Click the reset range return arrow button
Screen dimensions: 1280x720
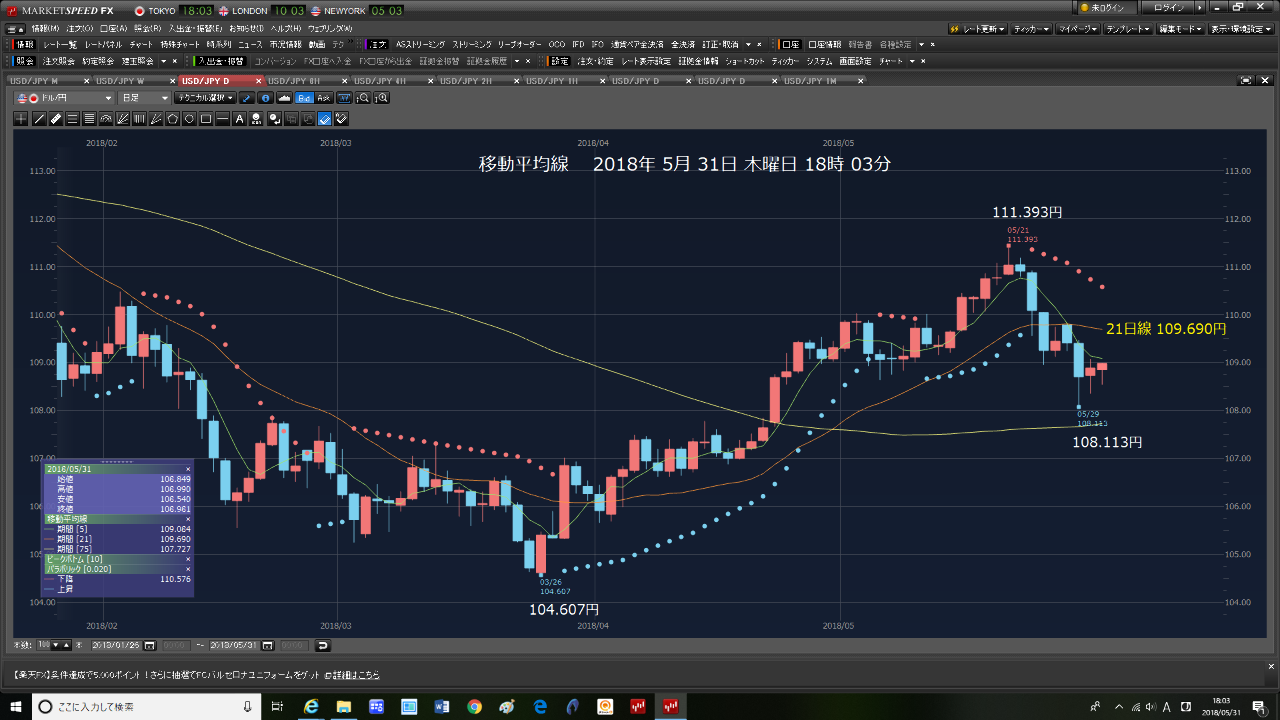[x=323, y=645]
